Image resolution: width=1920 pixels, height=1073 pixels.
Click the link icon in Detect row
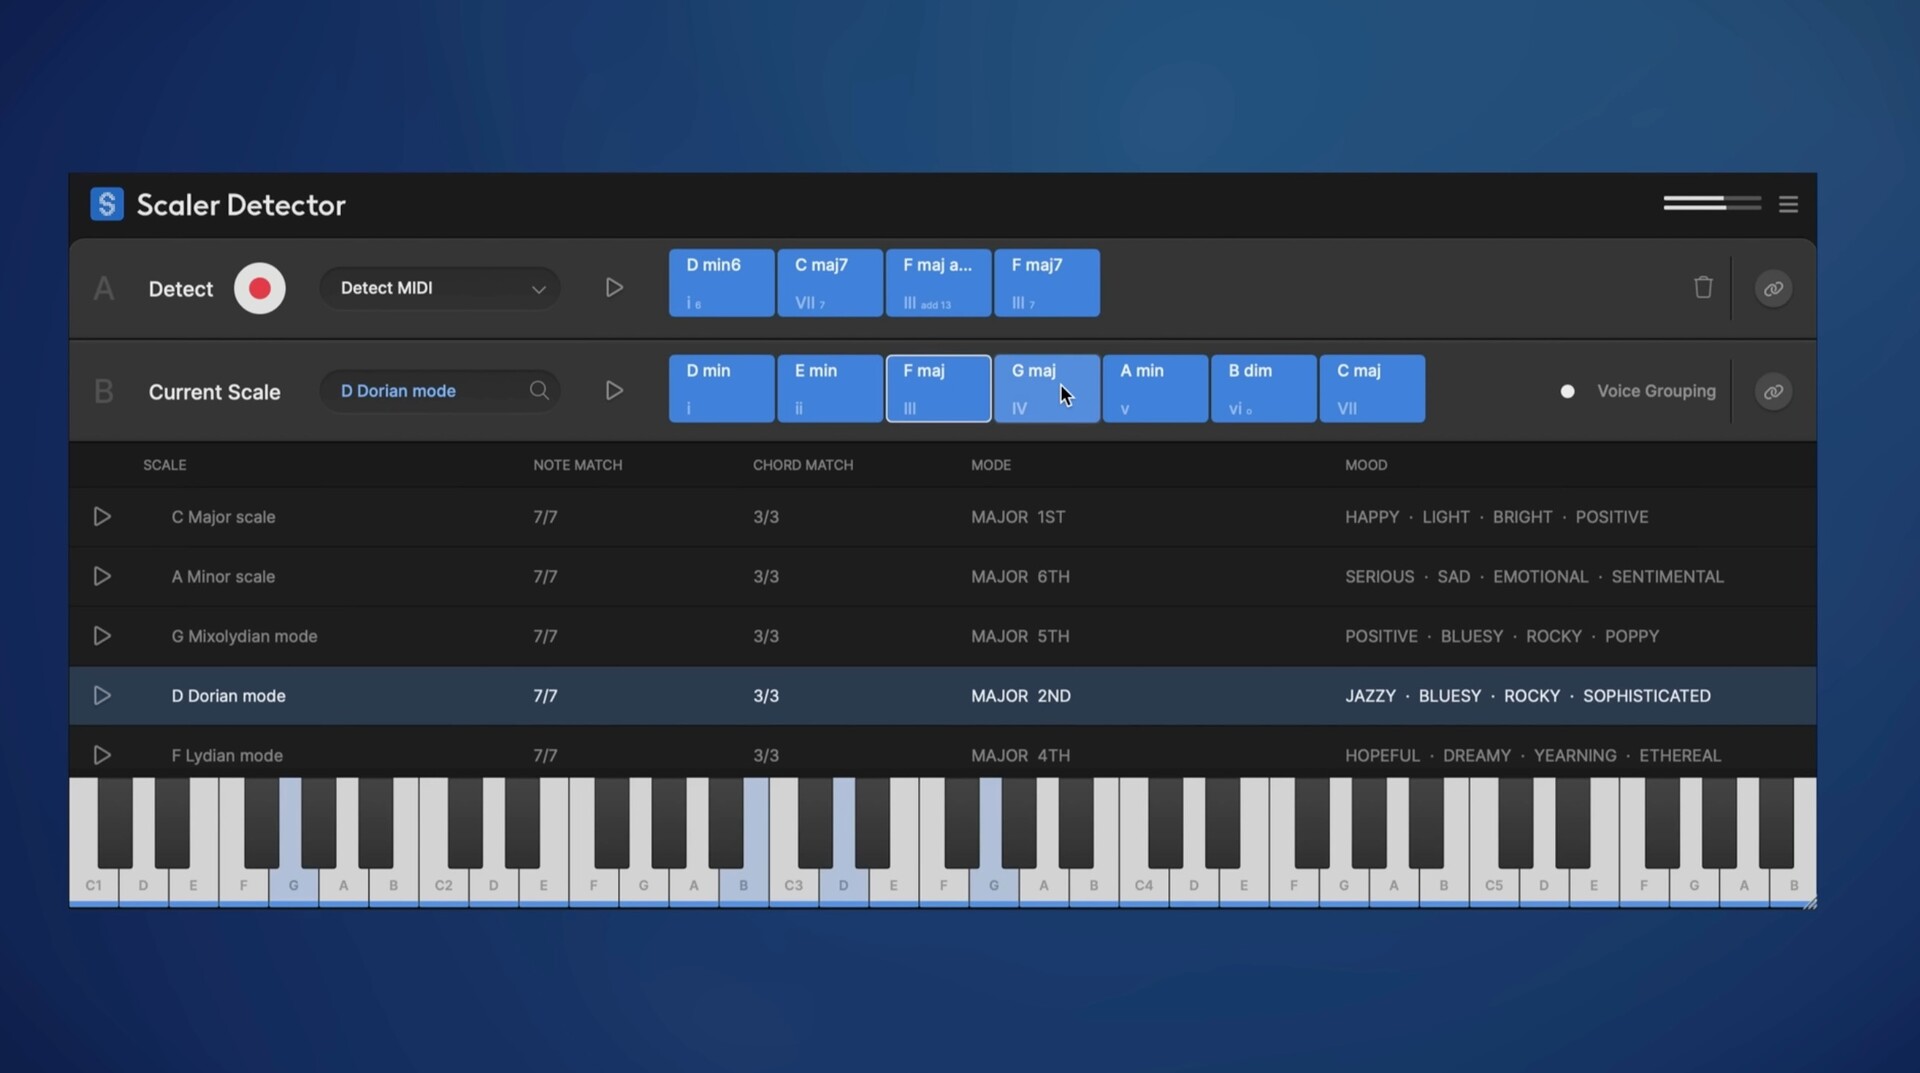point(1773,289)
